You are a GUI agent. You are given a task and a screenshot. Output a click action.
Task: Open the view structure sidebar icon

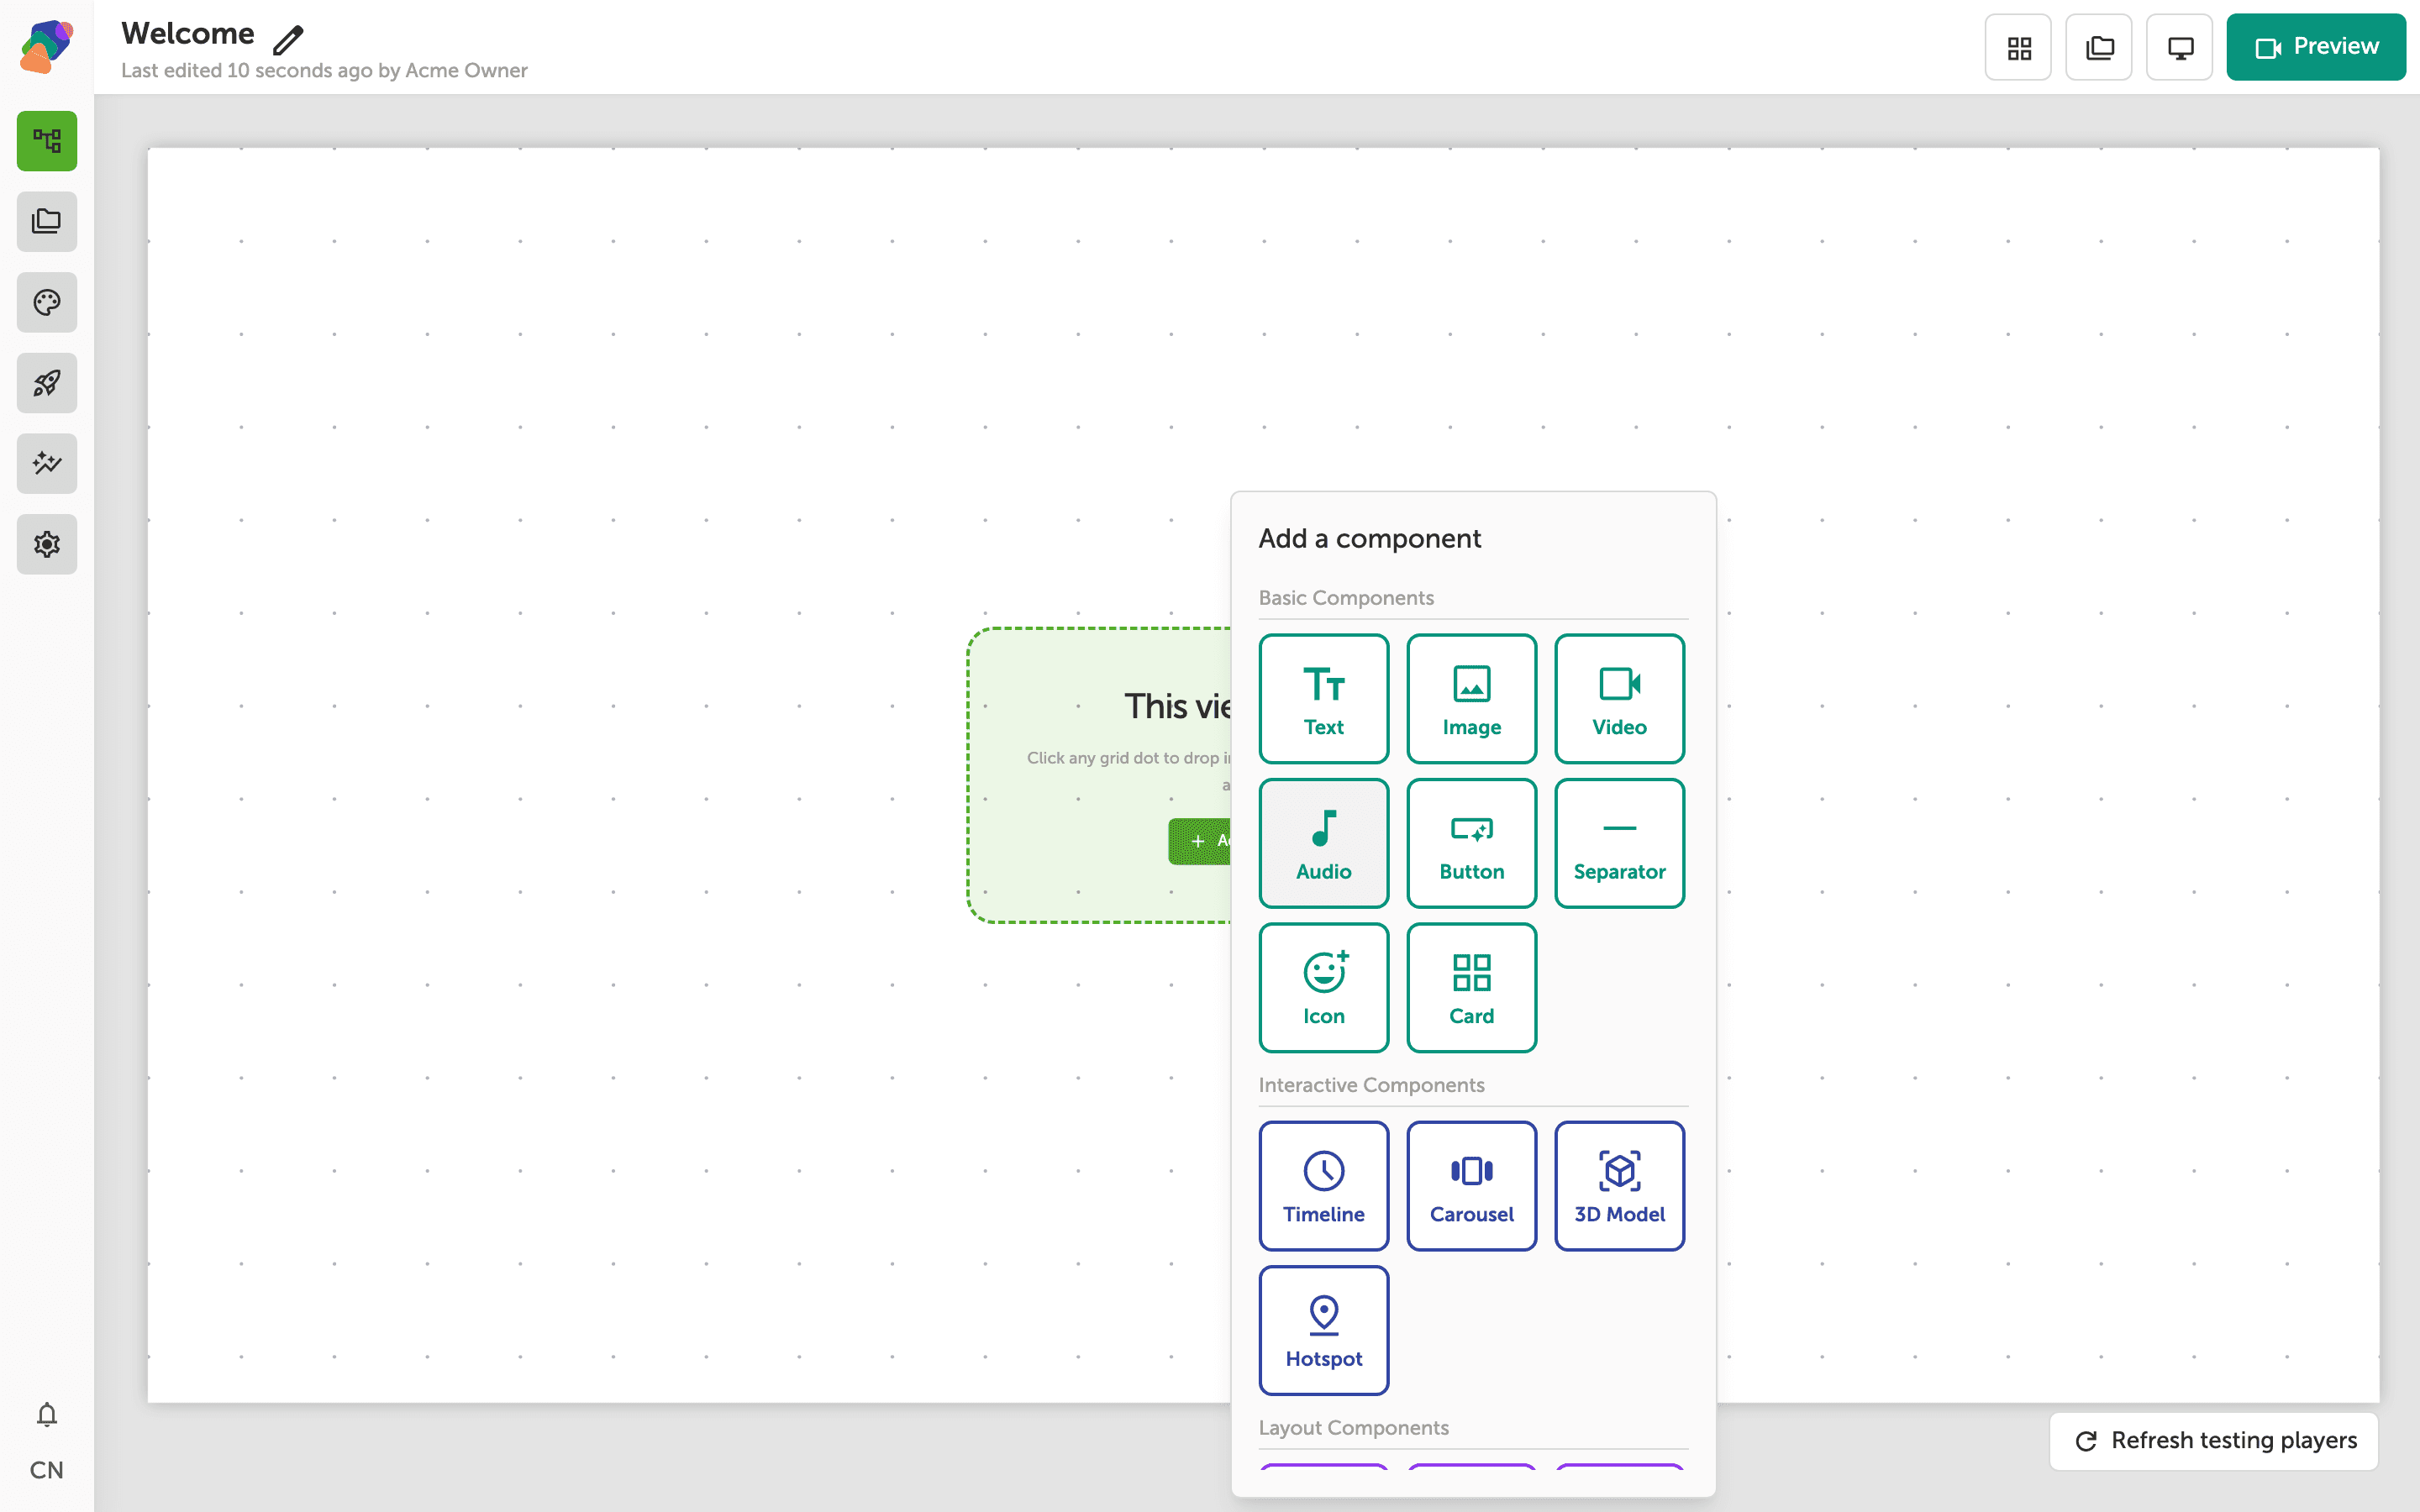point(47,141)
